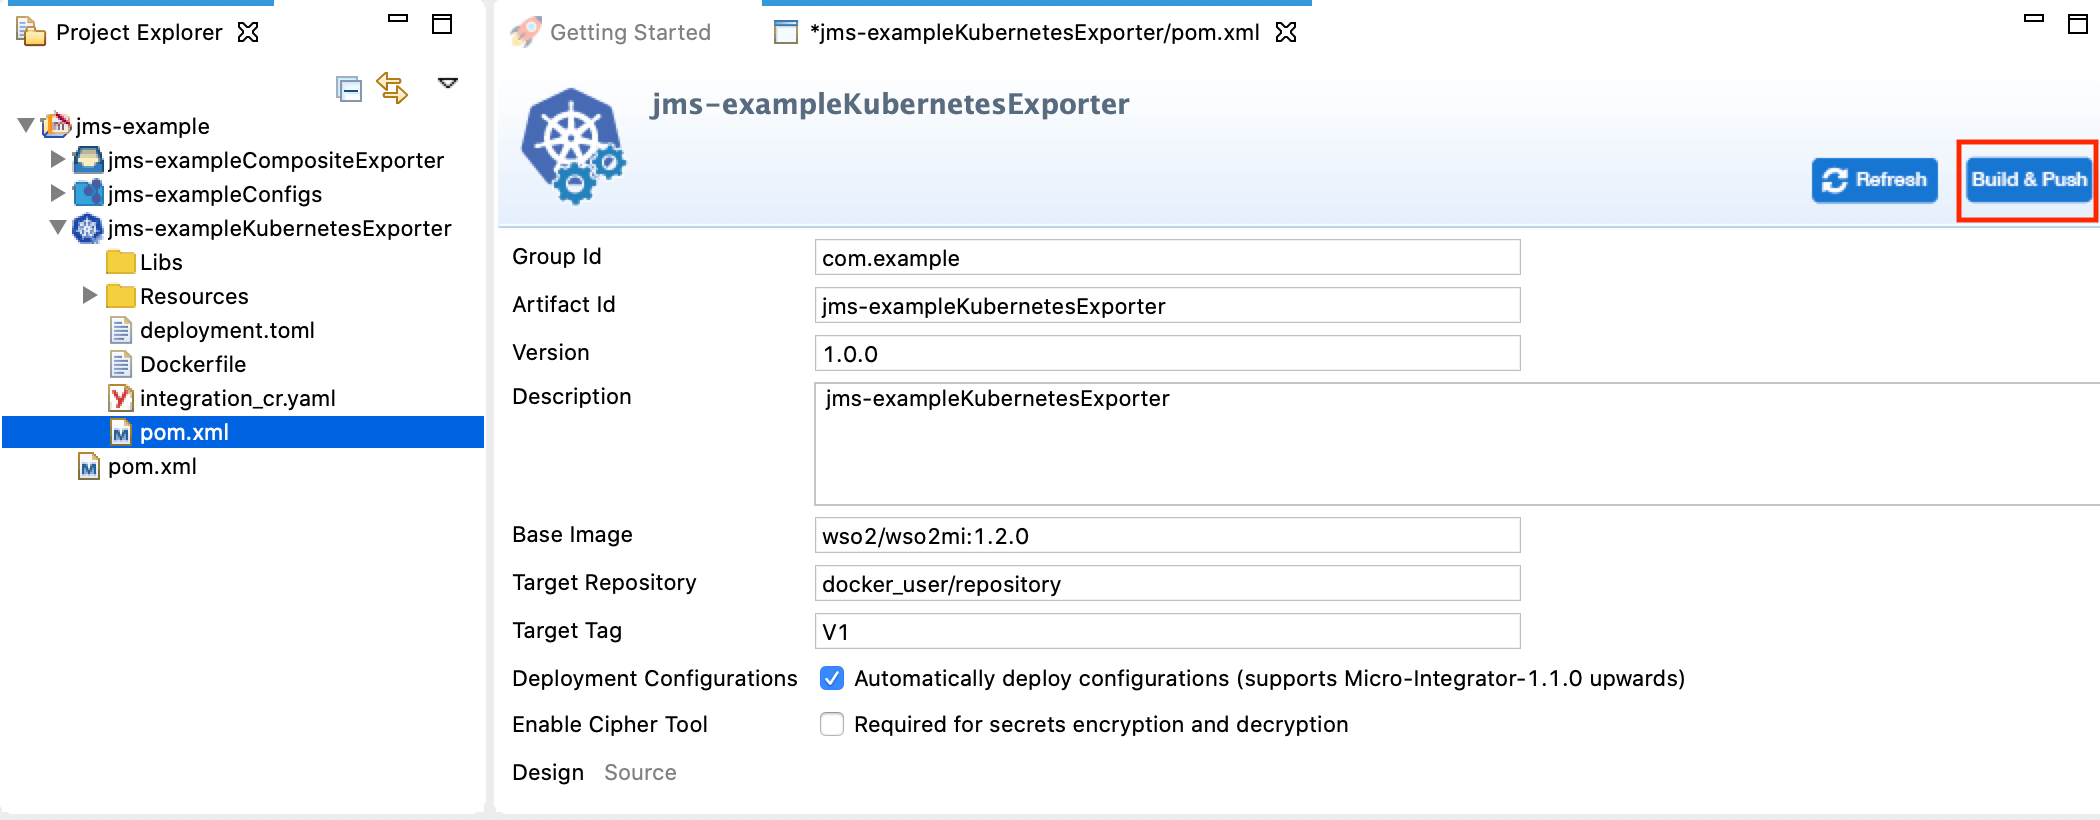
Task: Click the Kubernetes exporter icon in the tree
Action: [89, 228]
